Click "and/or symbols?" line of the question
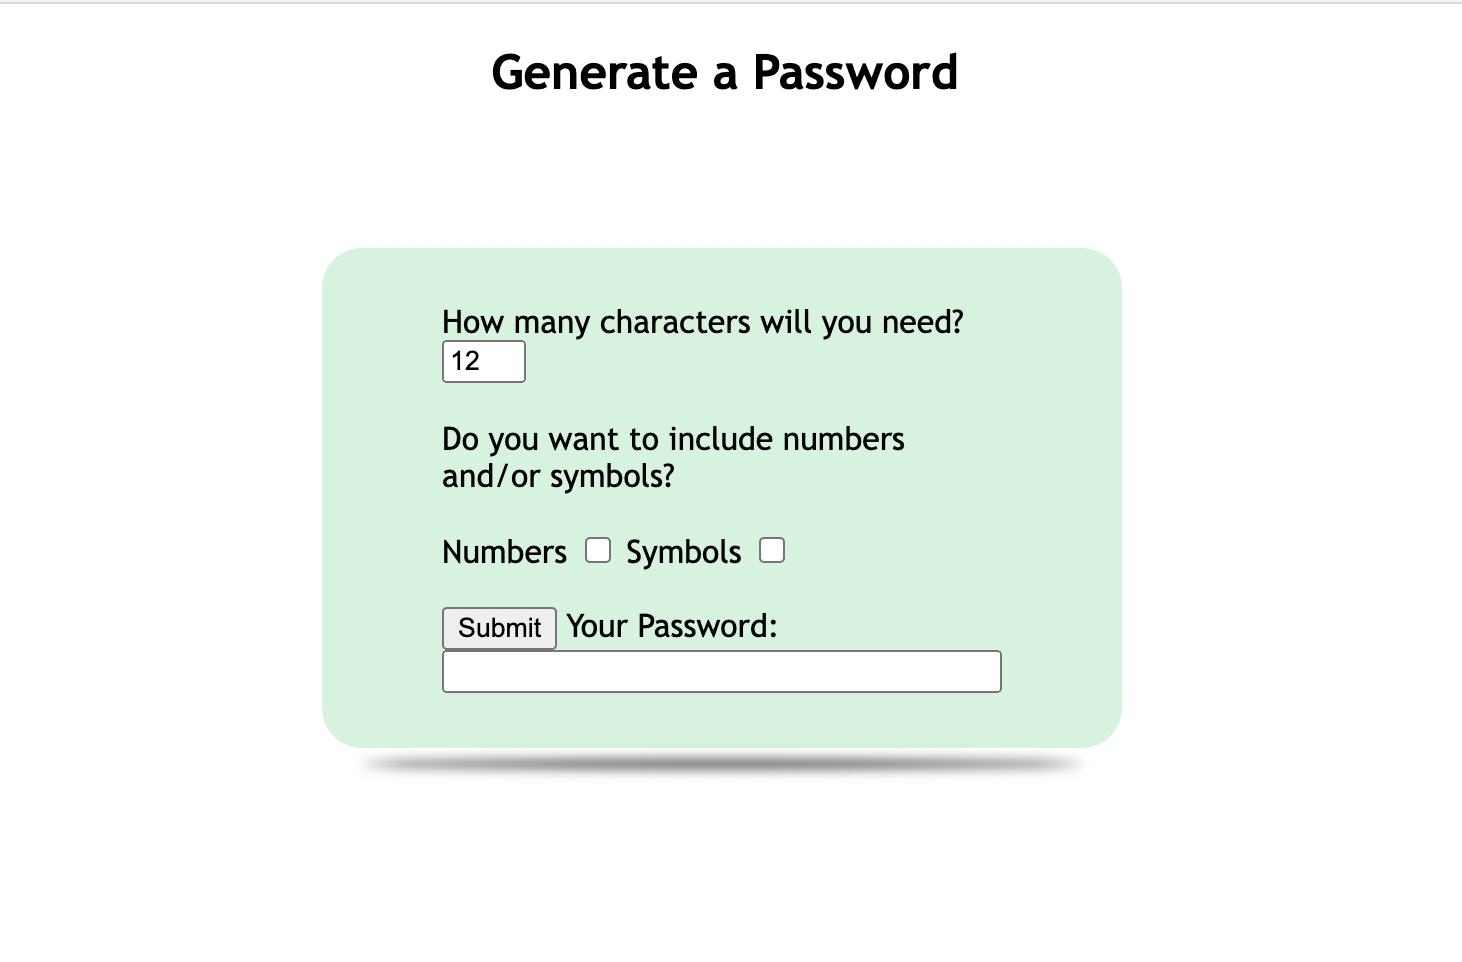The image size is (1462, 962). (558, 477)
